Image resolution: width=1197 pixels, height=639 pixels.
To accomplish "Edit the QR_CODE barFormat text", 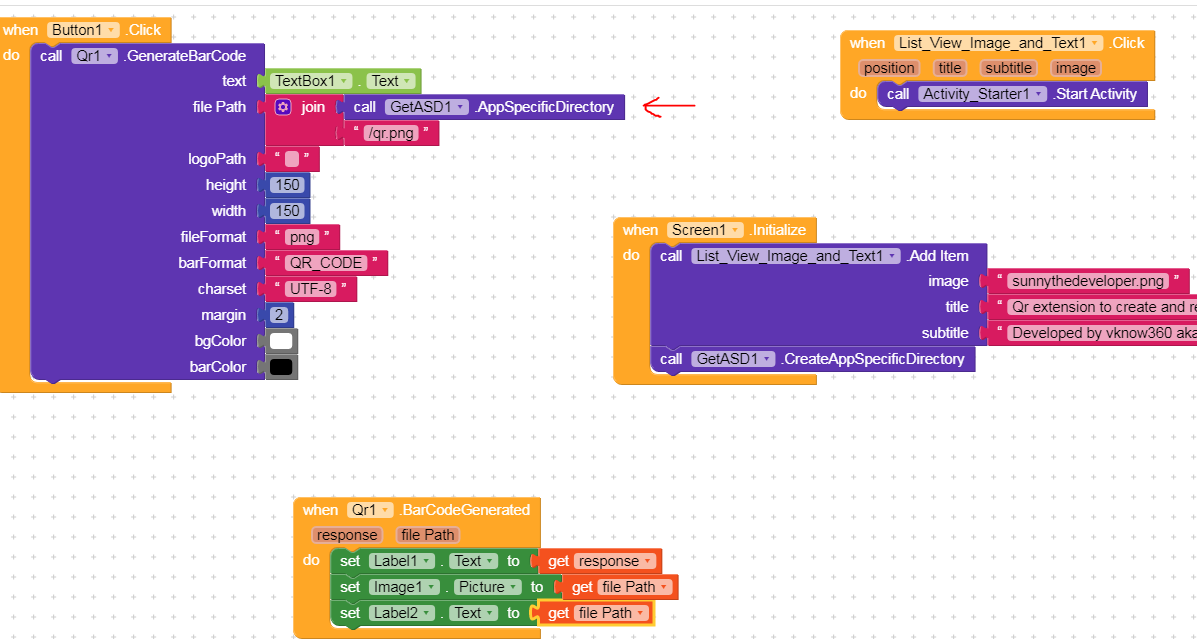I will pyautogui.click(x=326, y=263).
